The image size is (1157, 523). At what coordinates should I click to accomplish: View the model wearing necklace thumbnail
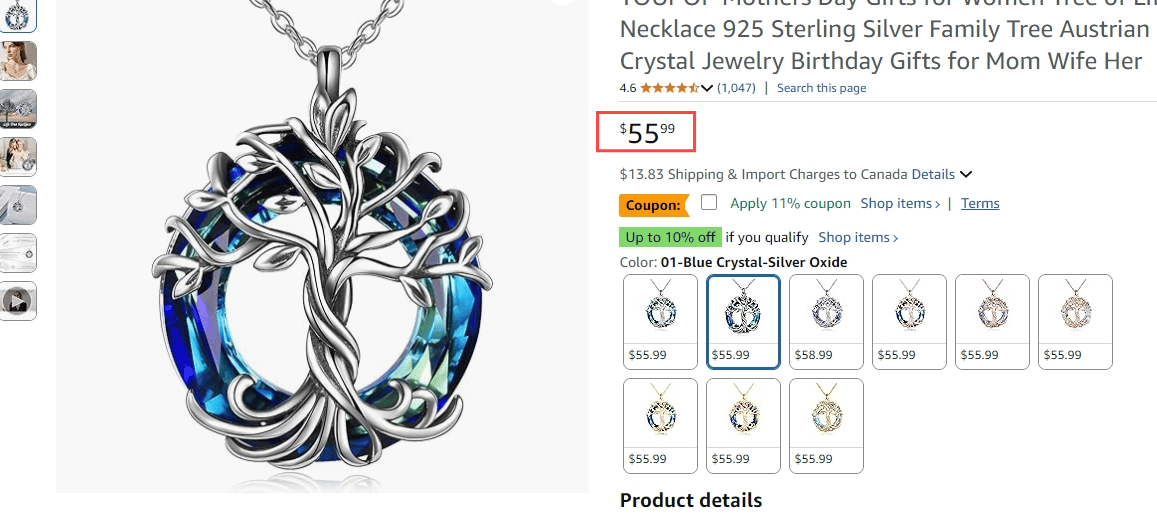pyautogui.click(x=19, y=61)
